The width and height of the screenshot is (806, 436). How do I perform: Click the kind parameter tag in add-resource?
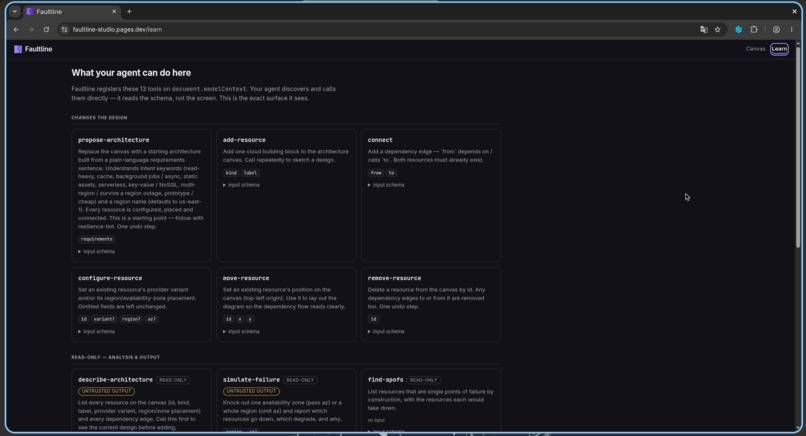click(231, 173)
